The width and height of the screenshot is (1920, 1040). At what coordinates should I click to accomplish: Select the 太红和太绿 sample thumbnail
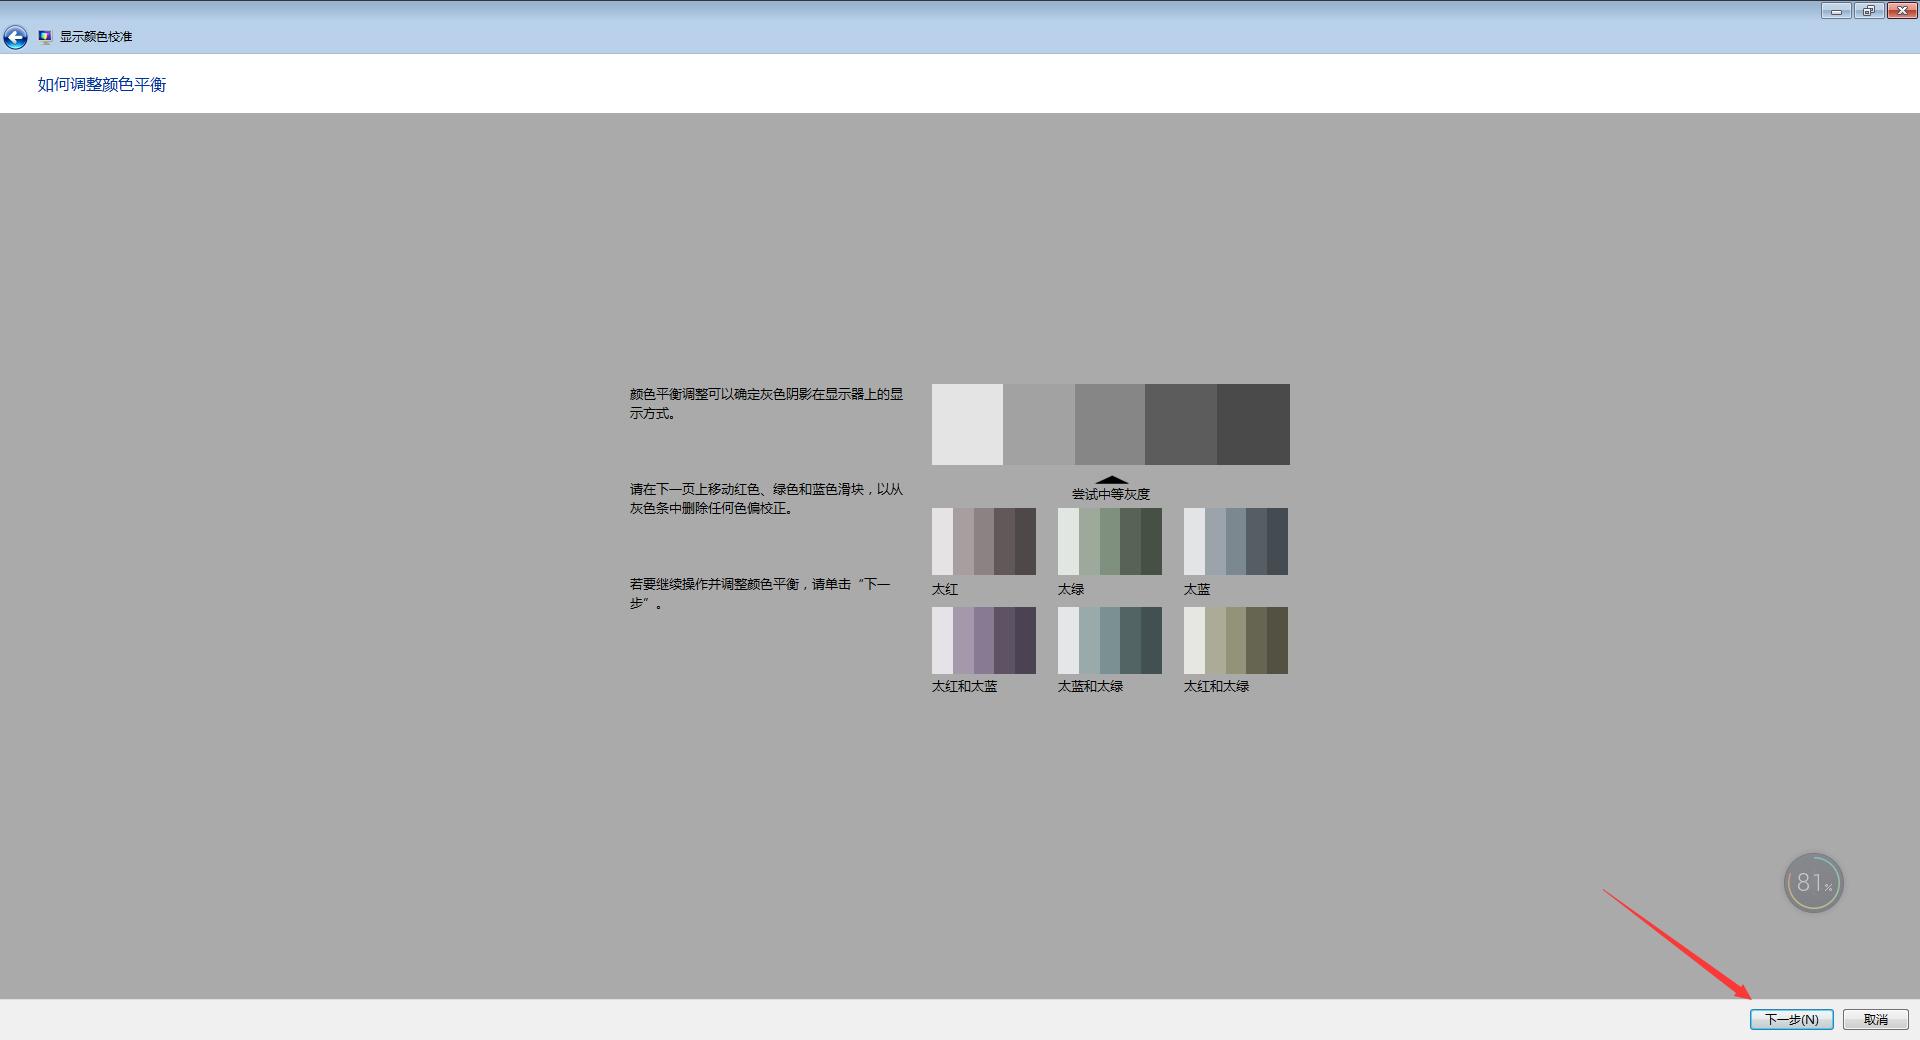click(1236, 640)
